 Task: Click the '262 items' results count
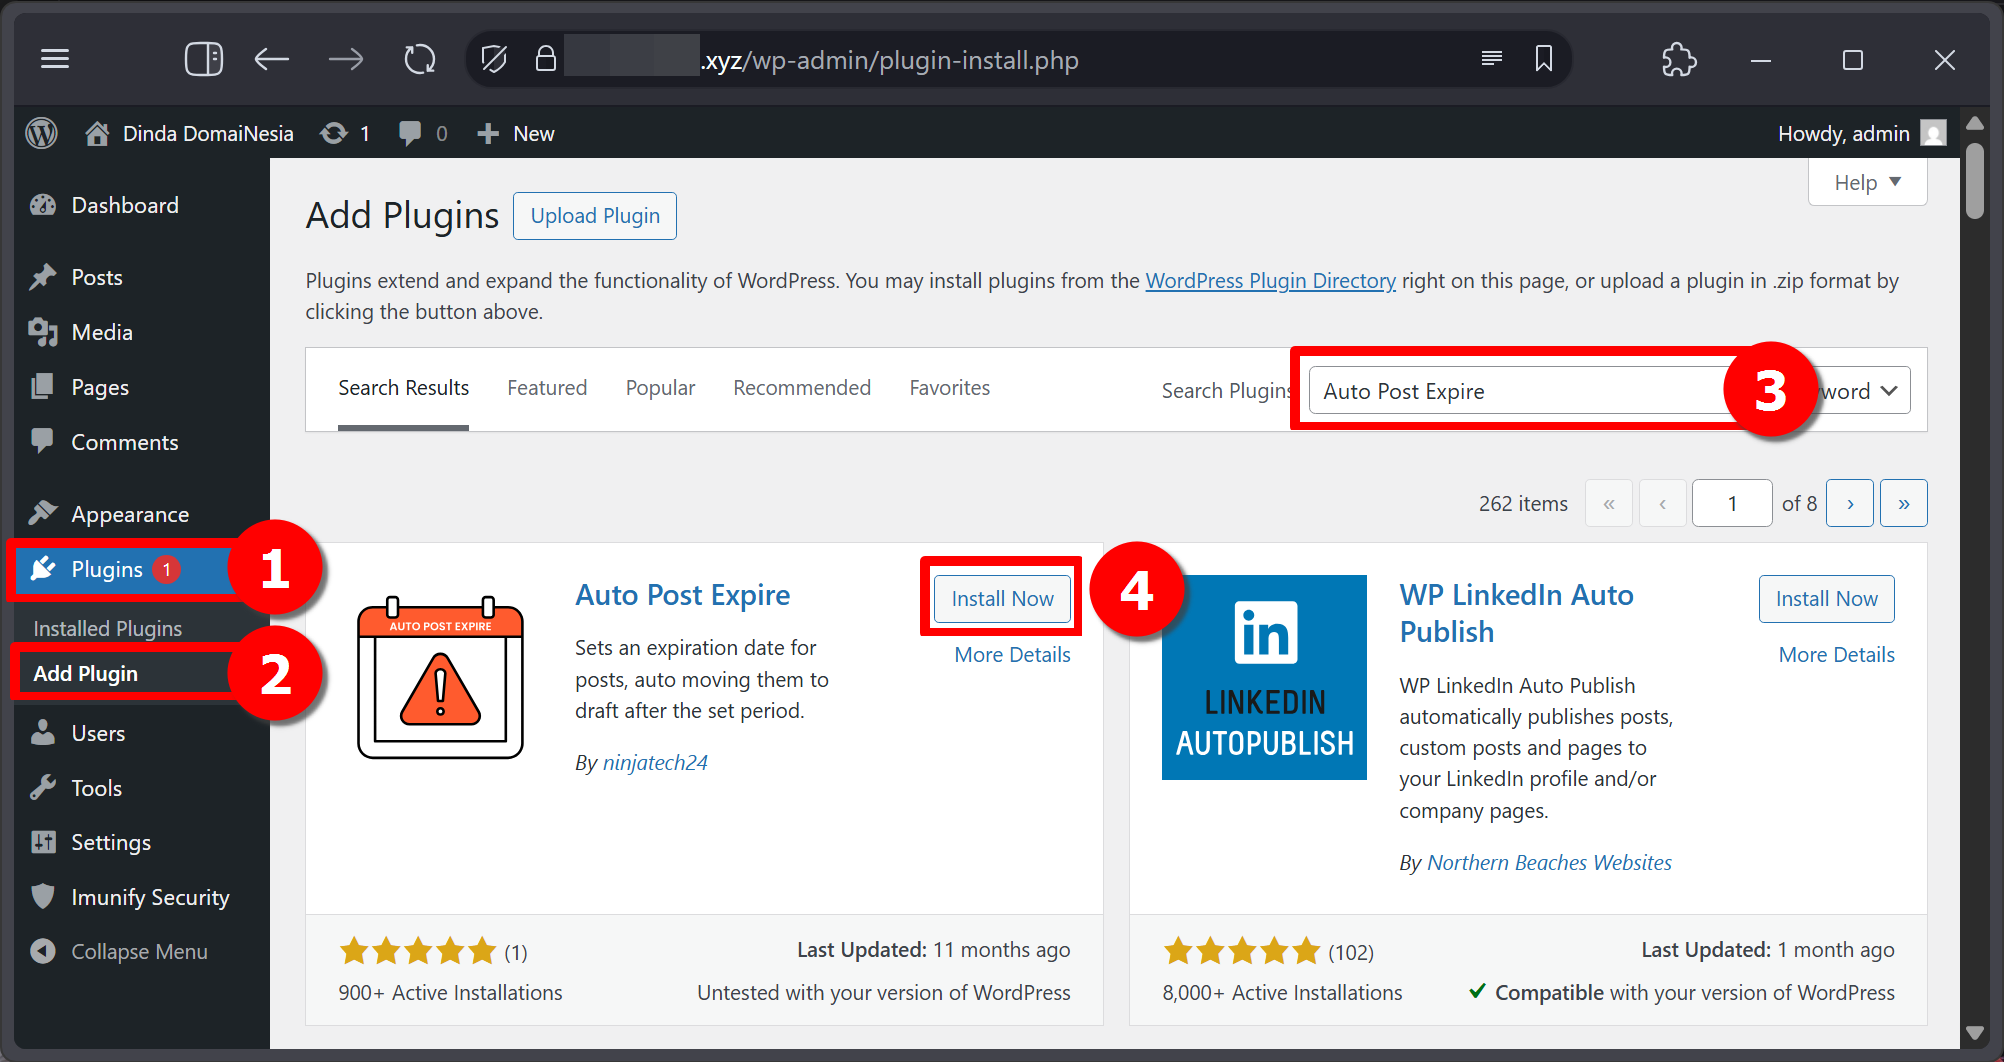[x=1523, y=504]
